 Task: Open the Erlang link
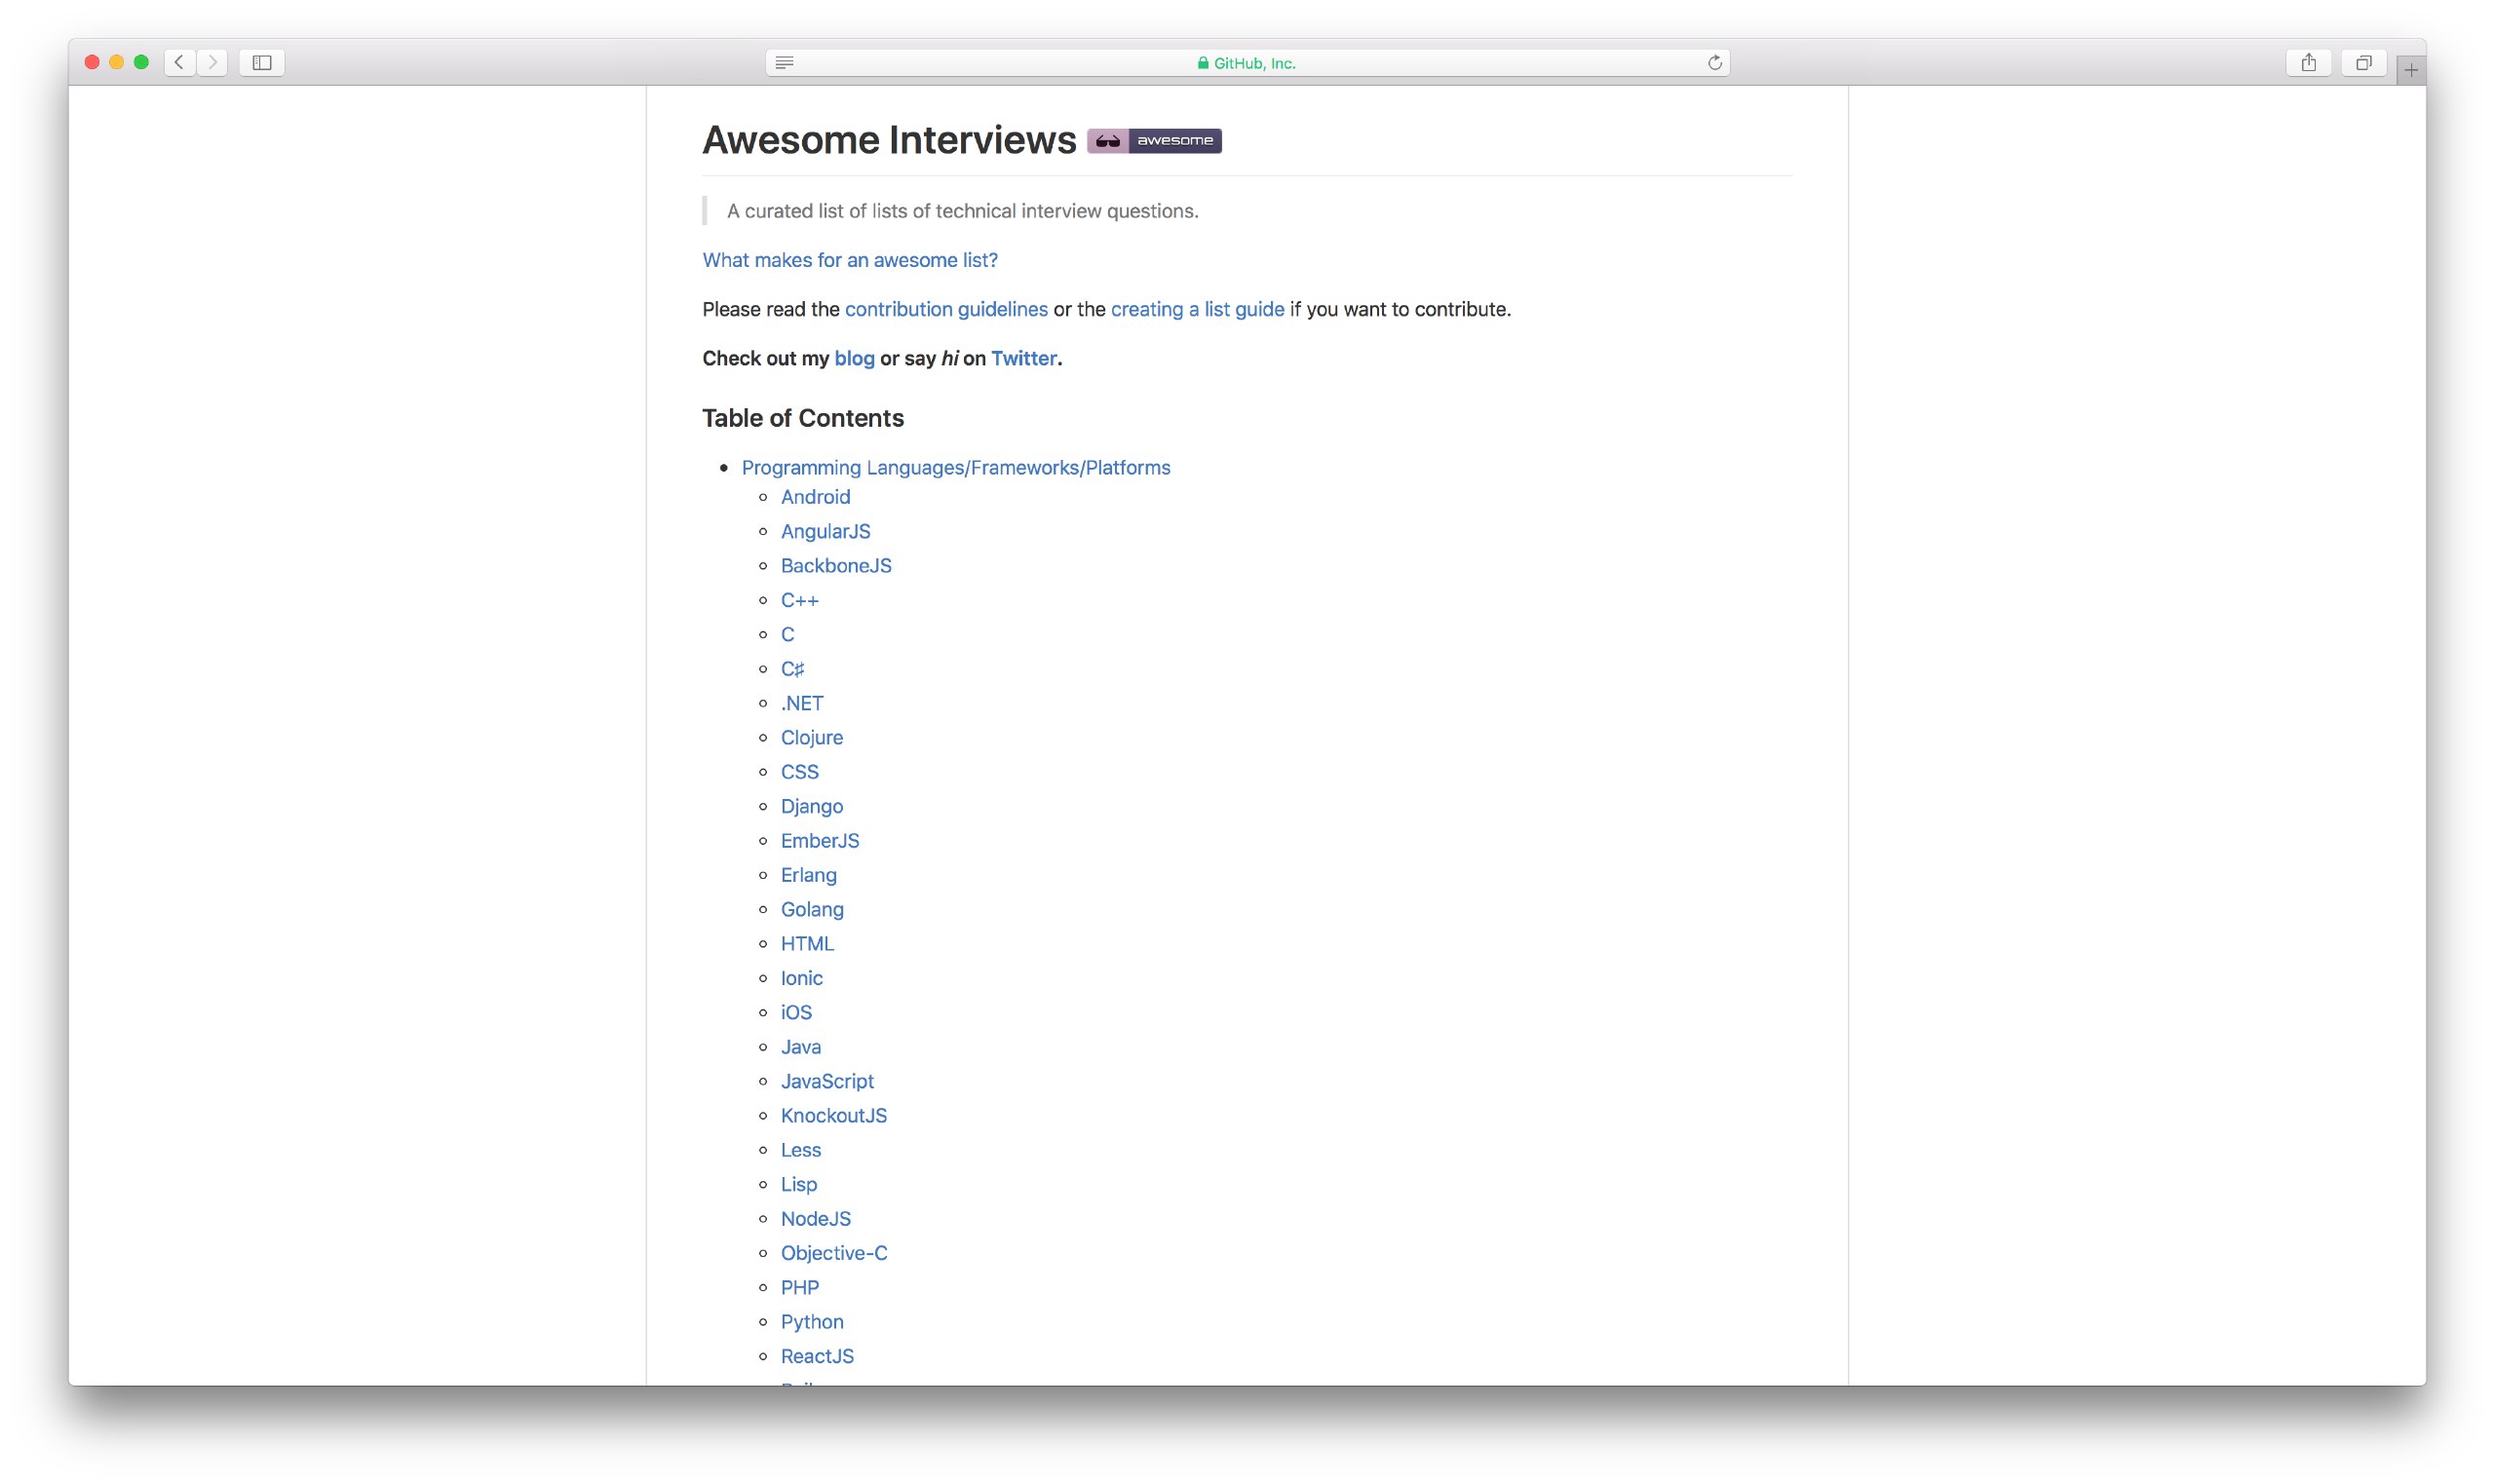point(808,874)
